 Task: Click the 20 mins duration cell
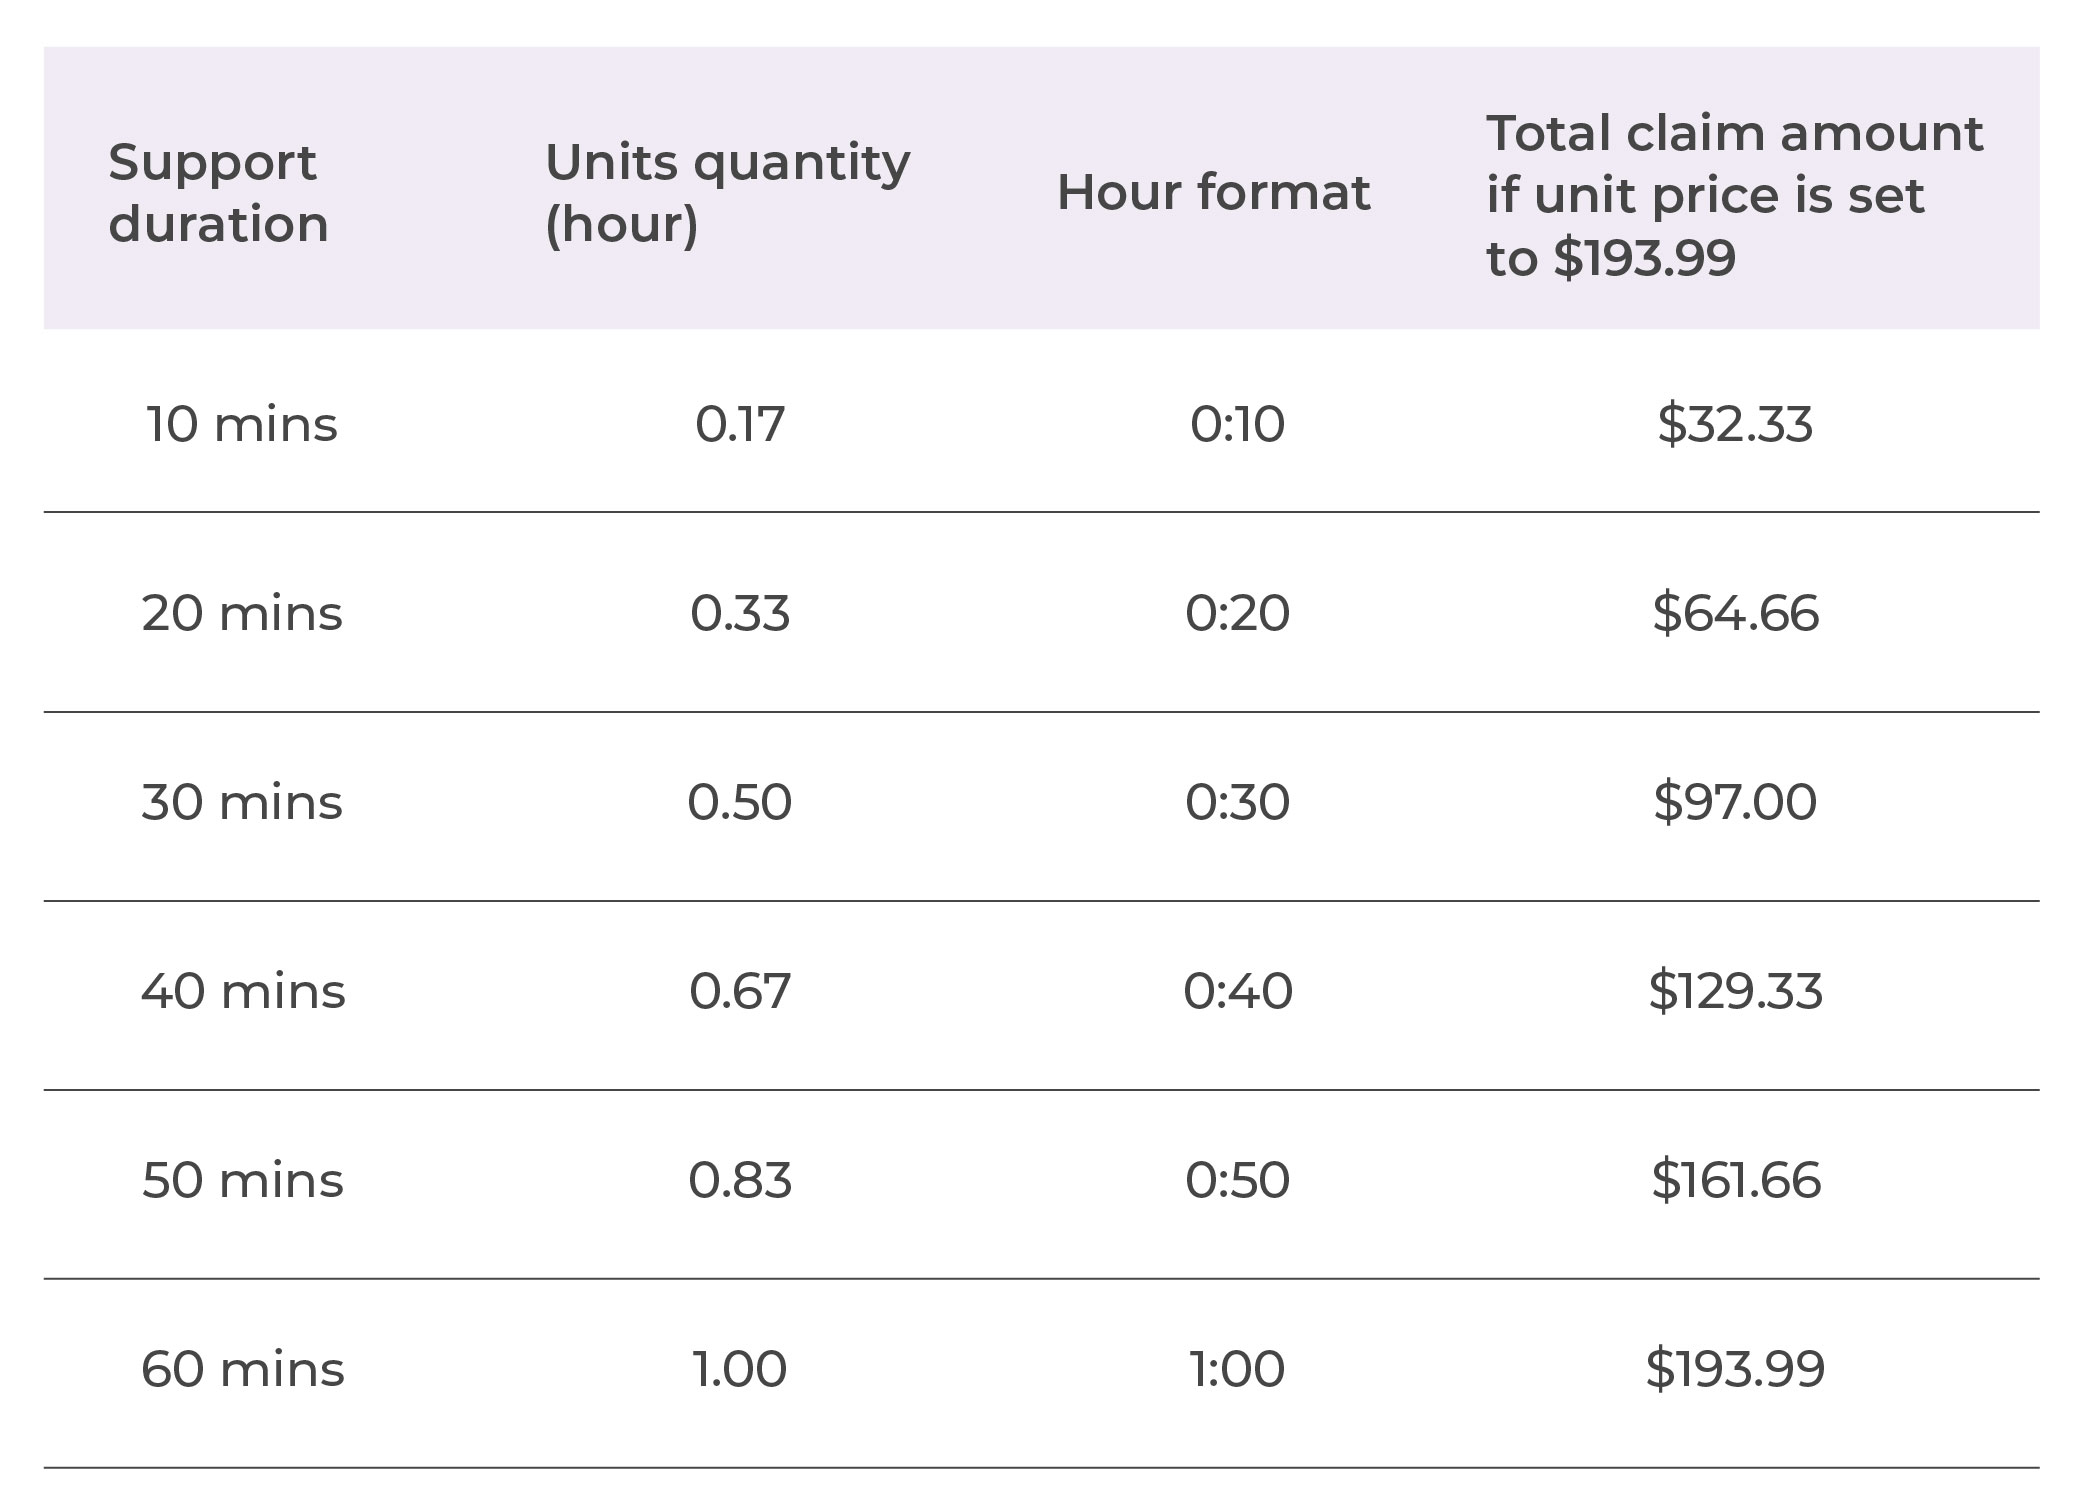coord(242,613)
